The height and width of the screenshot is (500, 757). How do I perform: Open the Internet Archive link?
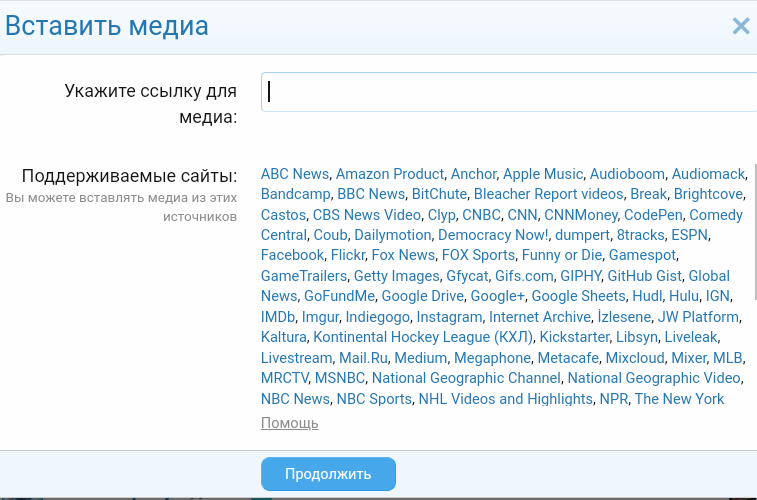coord(540,317)
